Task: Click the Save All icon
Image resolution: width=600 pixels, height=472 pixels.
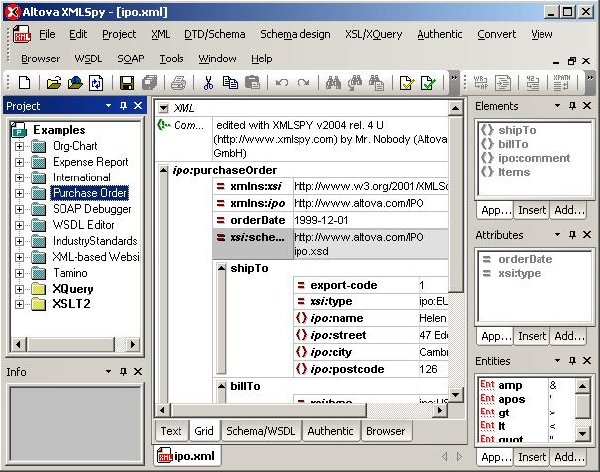Action: click(x=149, y=82)
